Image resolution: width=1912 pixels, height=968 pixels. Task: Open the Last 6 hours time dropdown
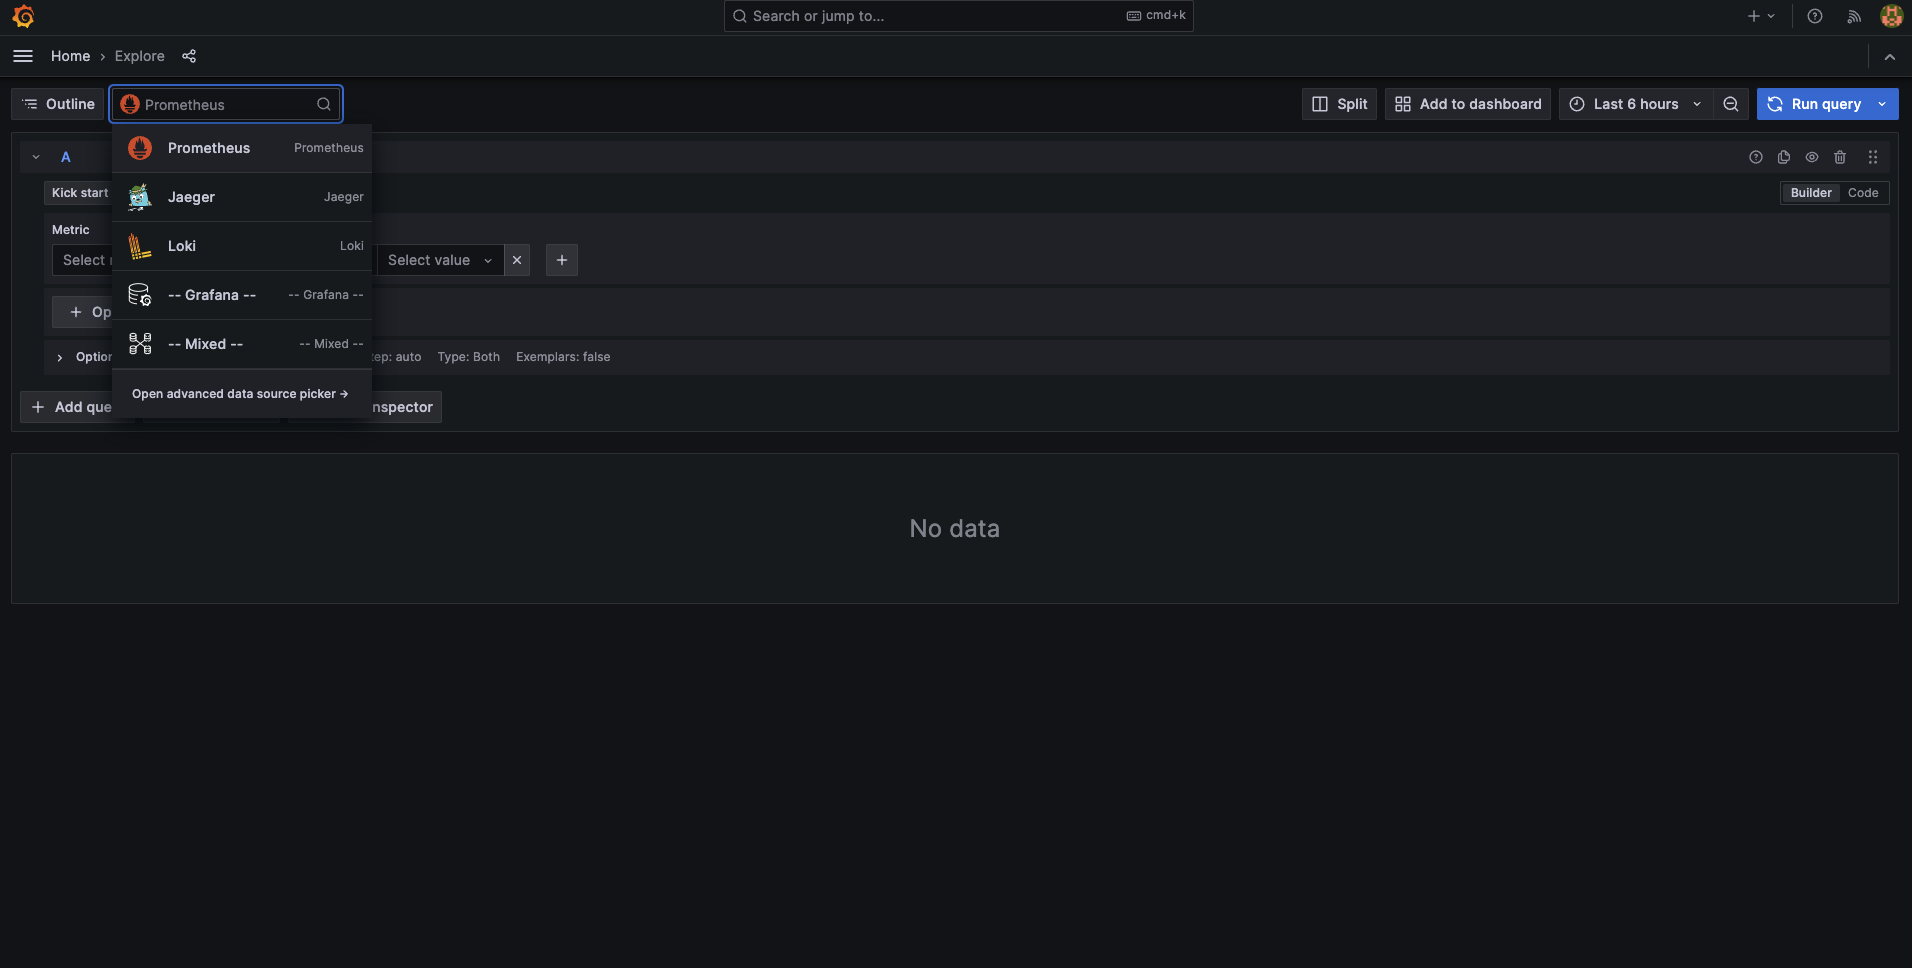pyautogui.click(x=1634, y=104)
